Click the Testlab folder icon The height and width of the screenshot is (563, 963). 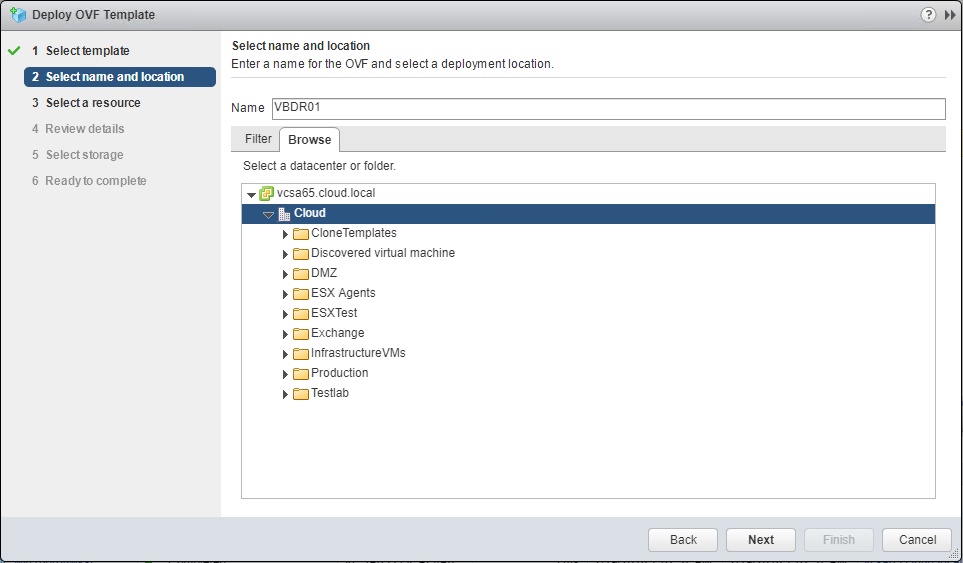pos(301,394)
